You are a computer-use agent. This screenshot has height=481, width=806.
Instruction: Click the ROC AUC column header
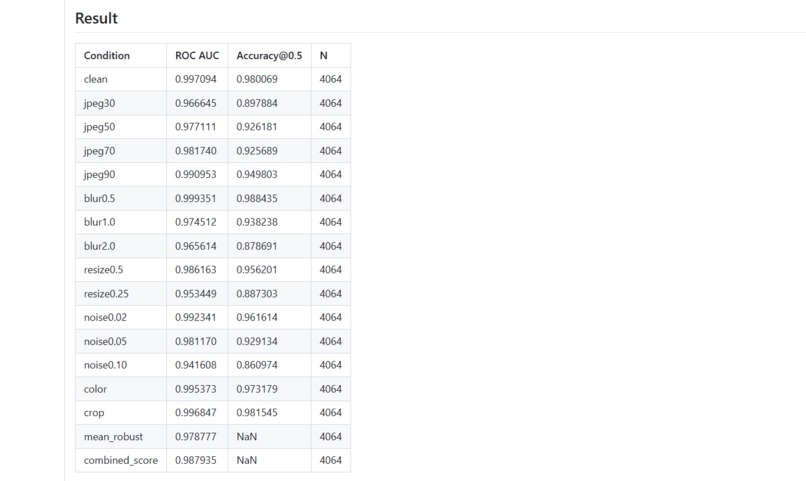point(197,56)
